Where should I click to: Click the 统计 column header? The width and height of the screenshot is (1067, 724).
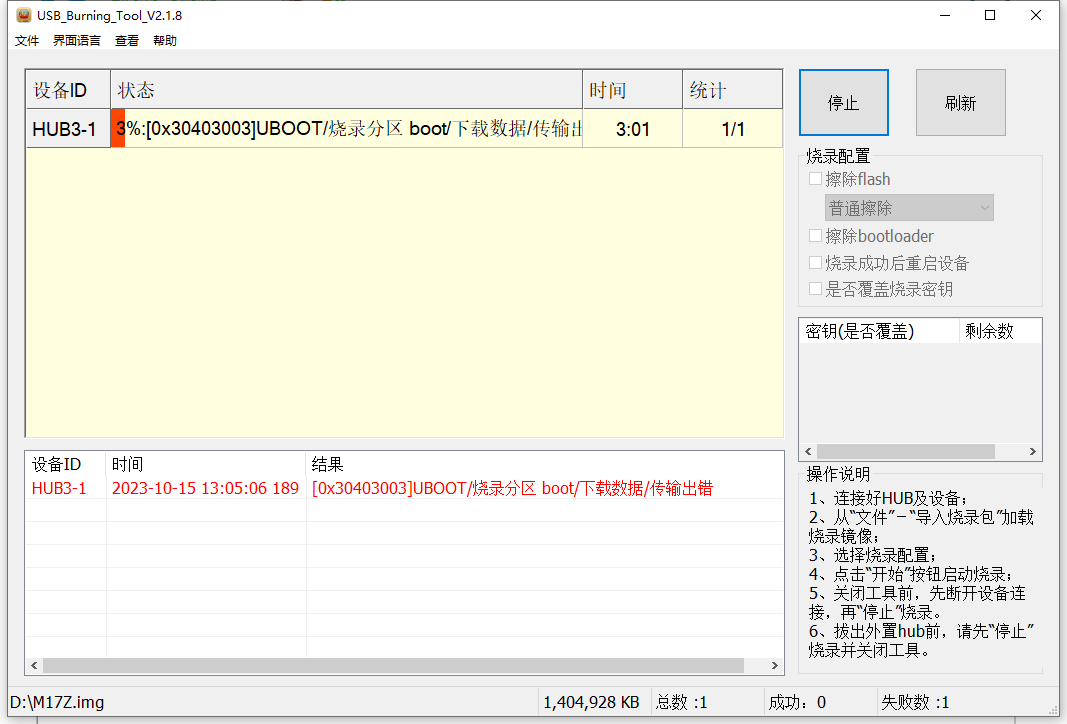[732, 90]
